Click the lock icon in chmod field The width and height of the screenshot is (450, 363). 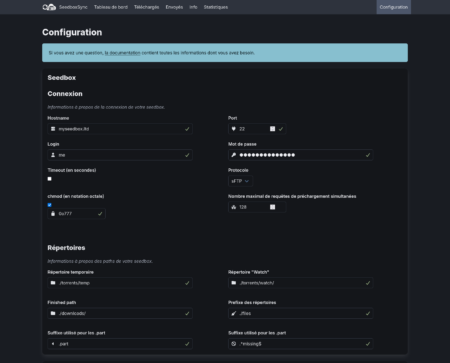[53, 214]
